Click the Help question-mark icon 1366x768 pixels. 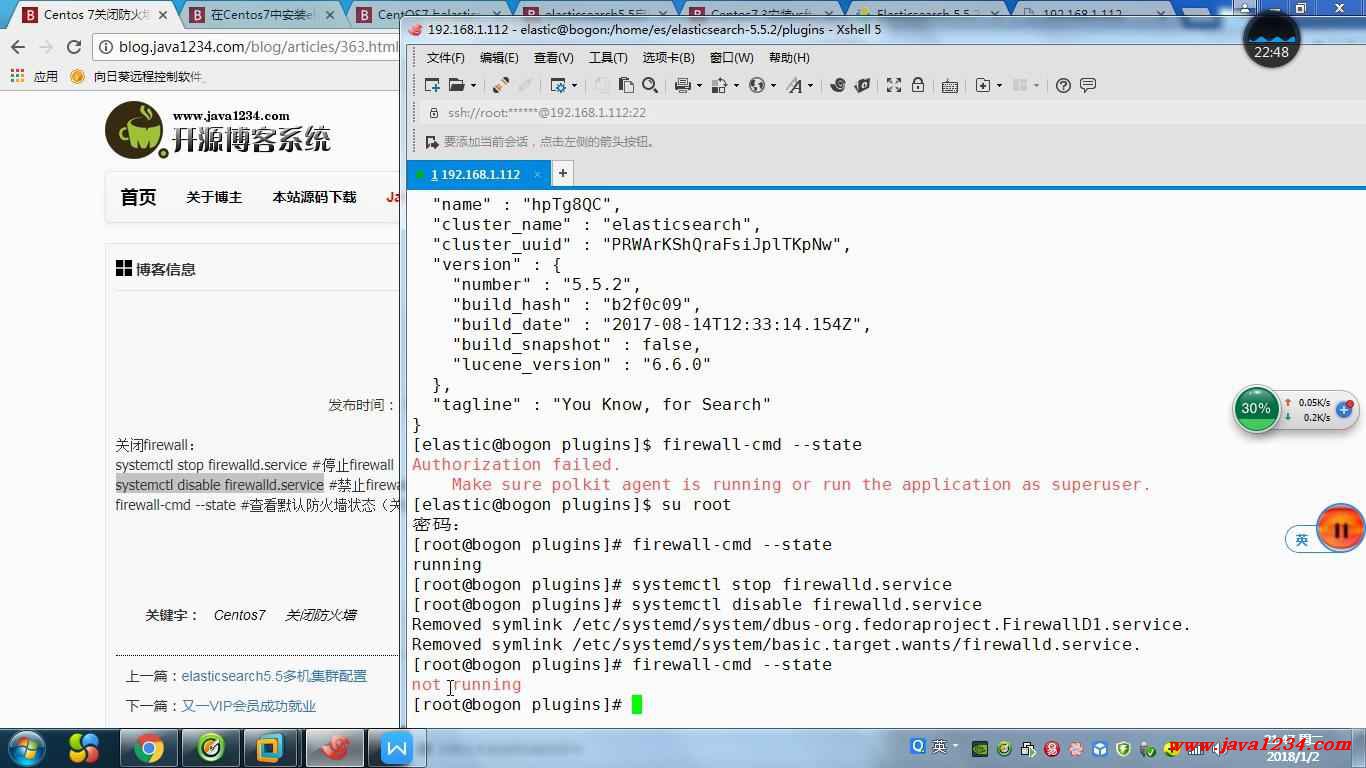point(1063,85)
